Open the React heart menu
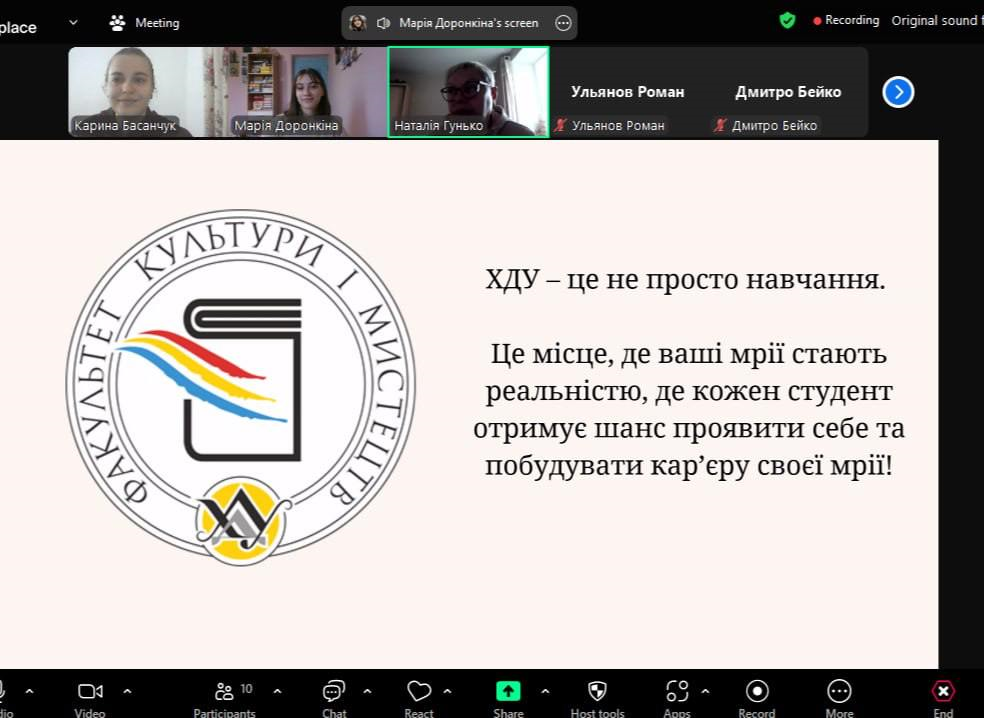This screenshot has width=984, height=718. pos(419,698)
